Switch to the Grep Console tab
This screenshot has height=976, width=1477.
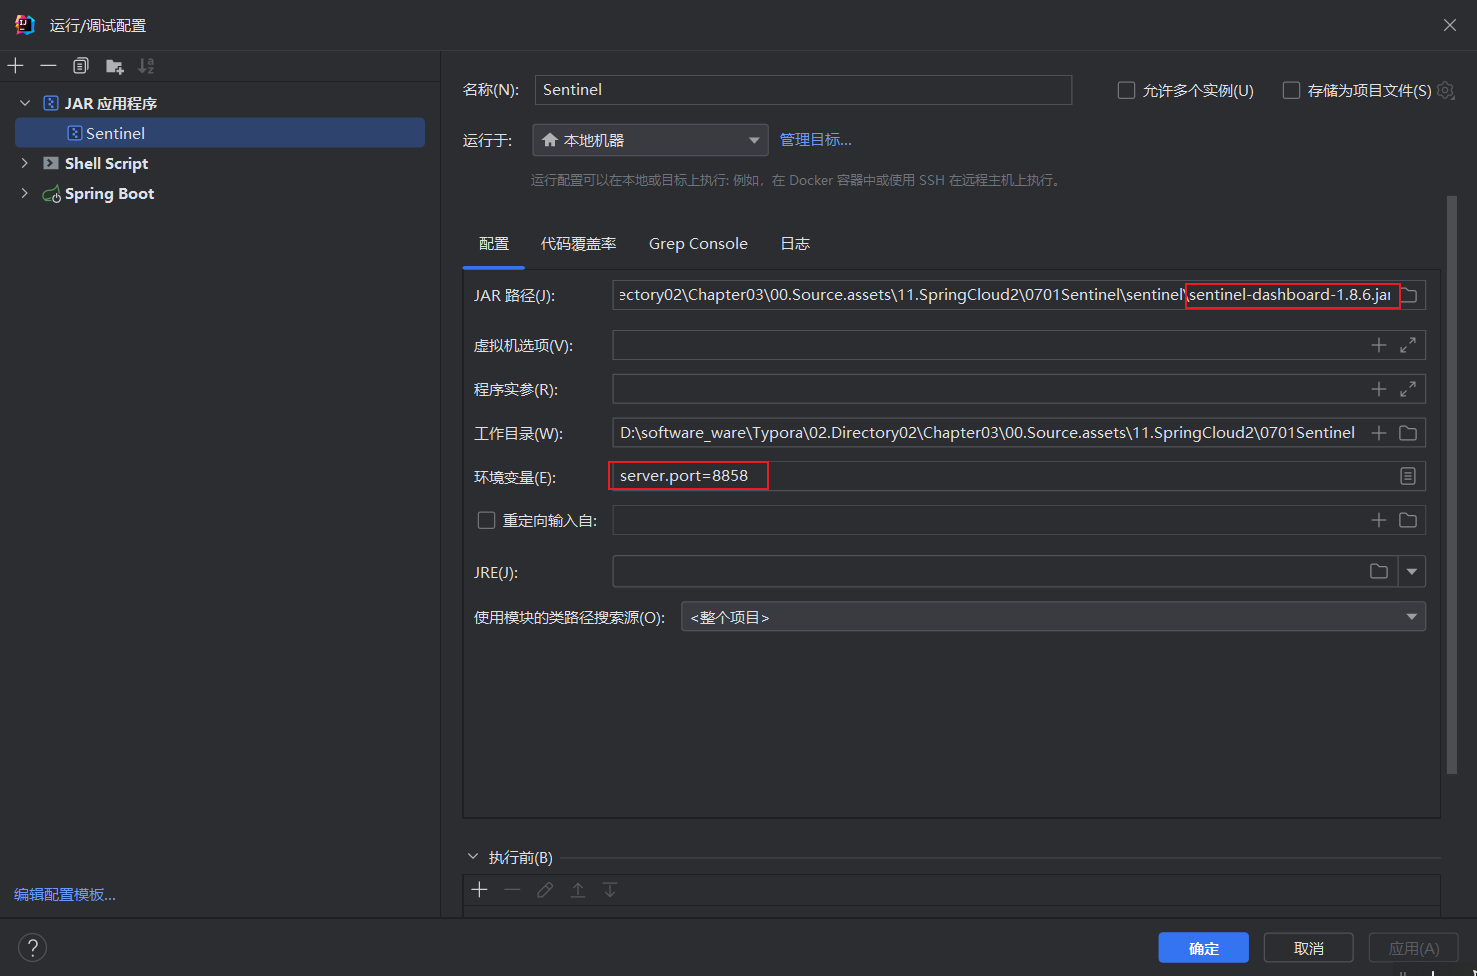coord(698,244)
